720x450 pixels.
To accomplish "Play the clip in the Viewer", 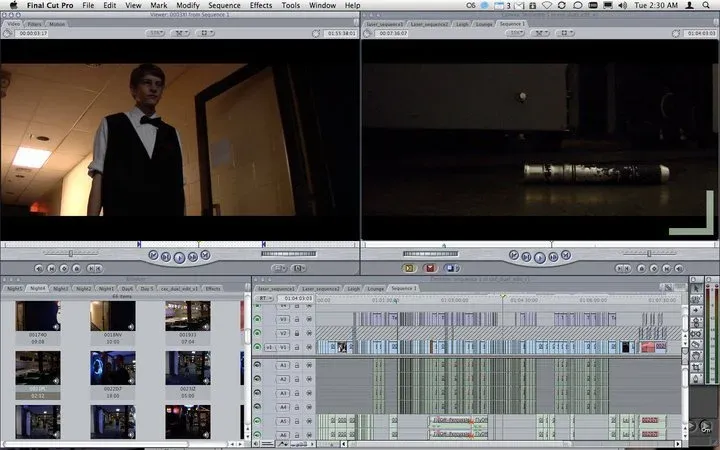I will 180,257.
